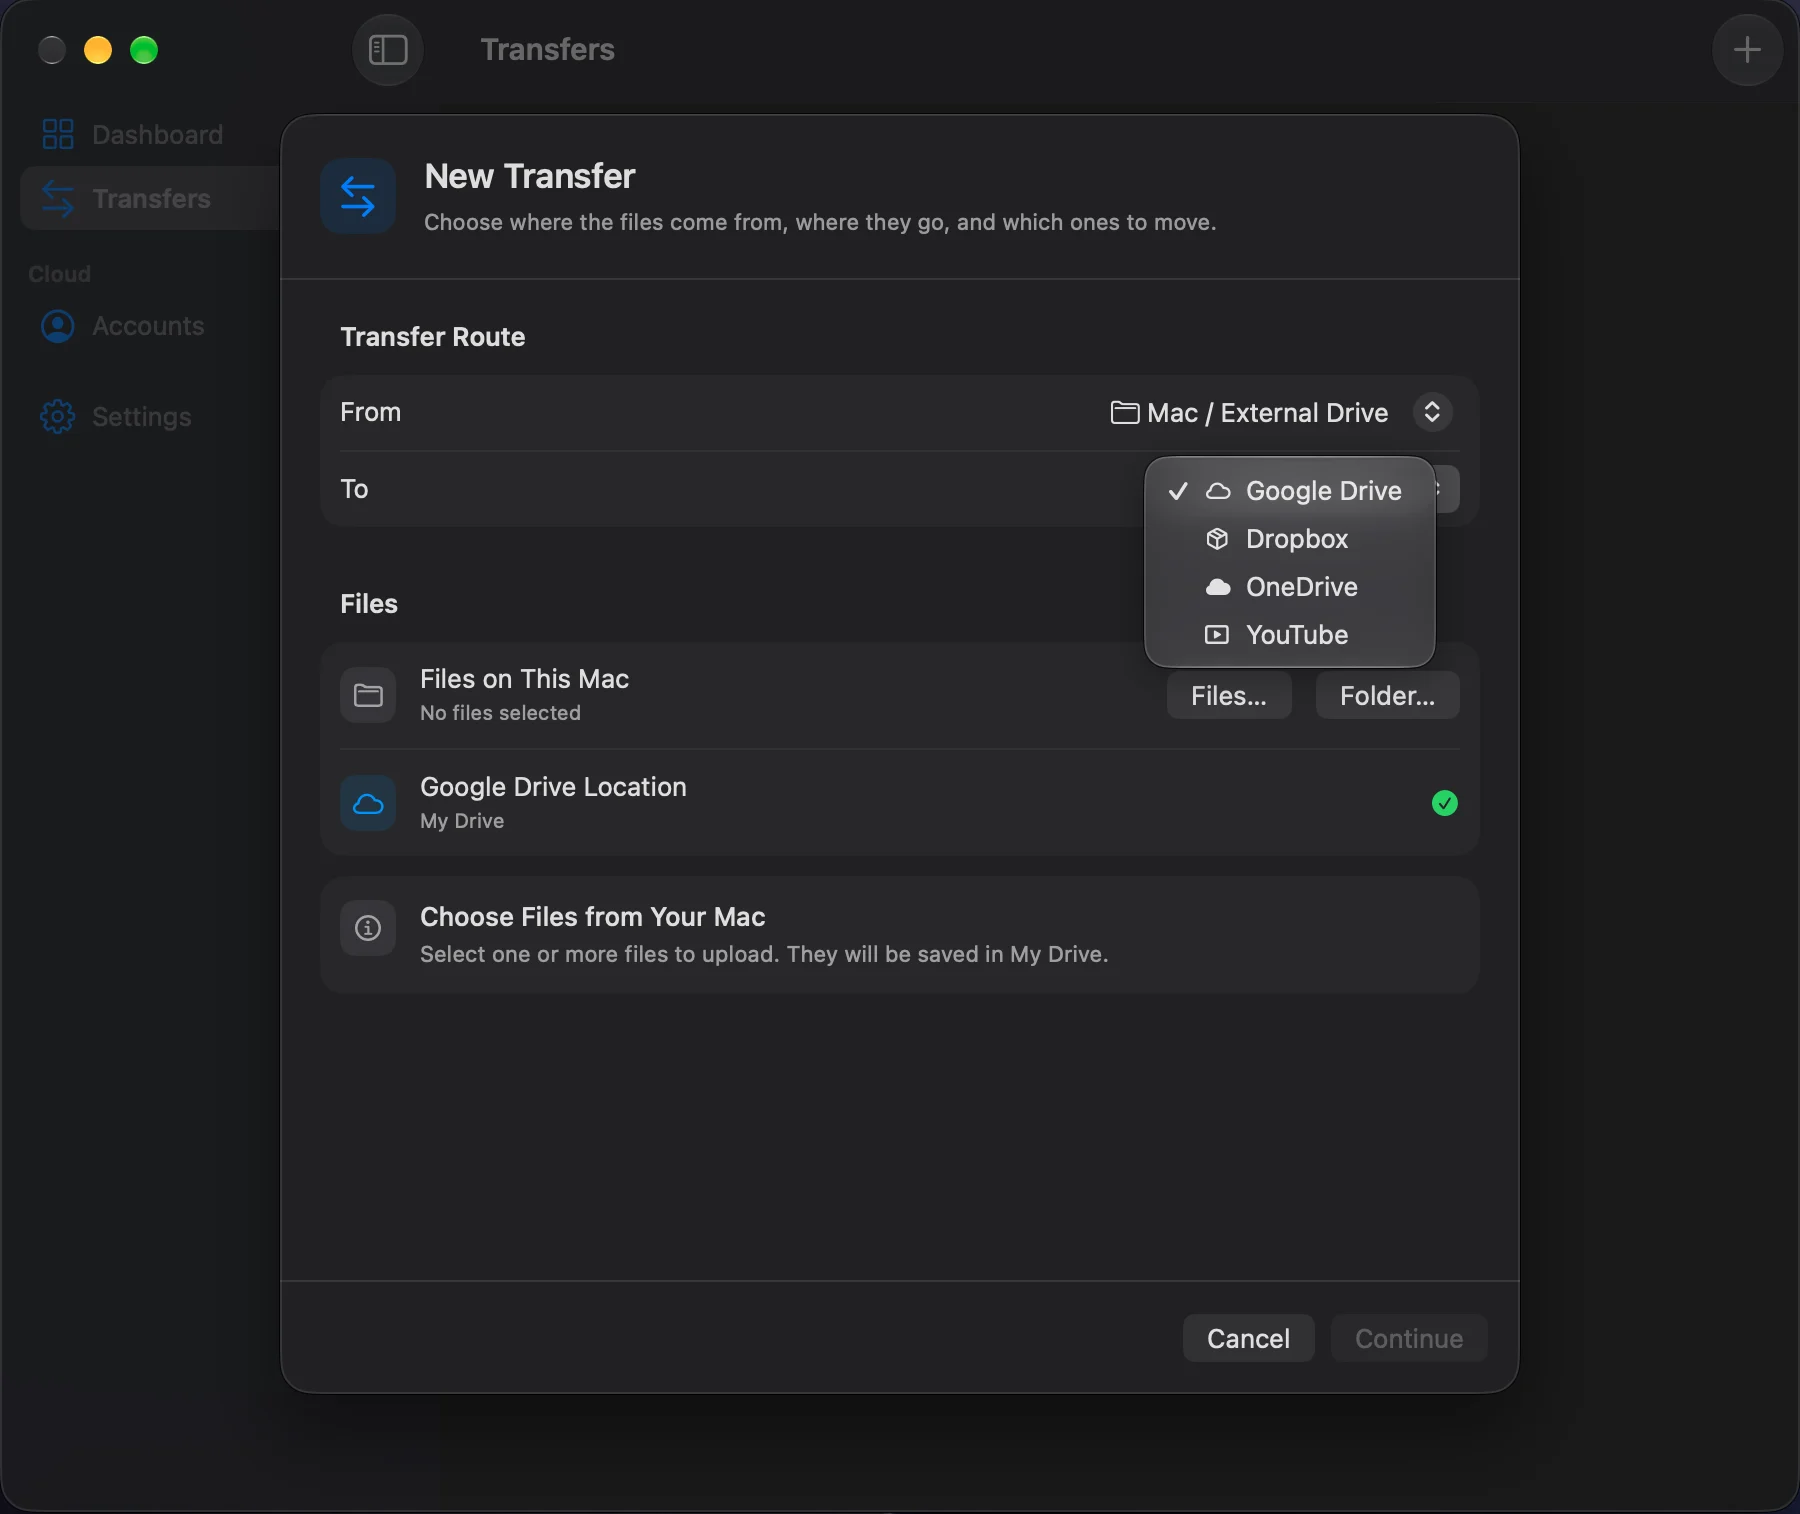Click the 'Transfer Route' heading

pyautogui.click(x=432, y=337)
